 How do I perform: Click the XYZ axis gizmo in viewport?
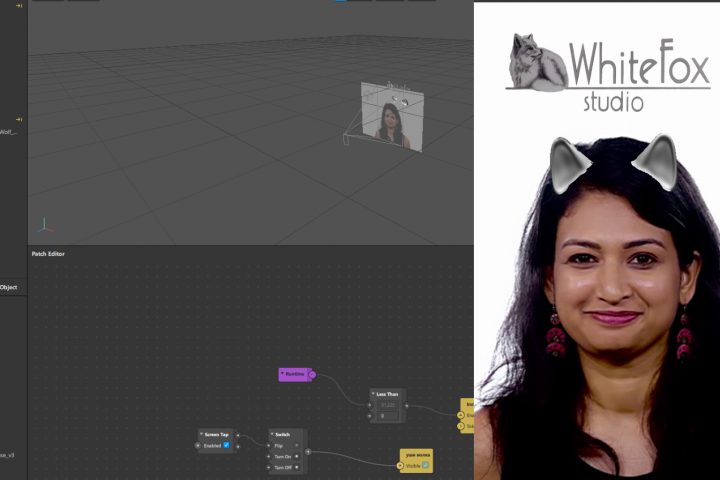pyautogui.click(x=45, y=225)
